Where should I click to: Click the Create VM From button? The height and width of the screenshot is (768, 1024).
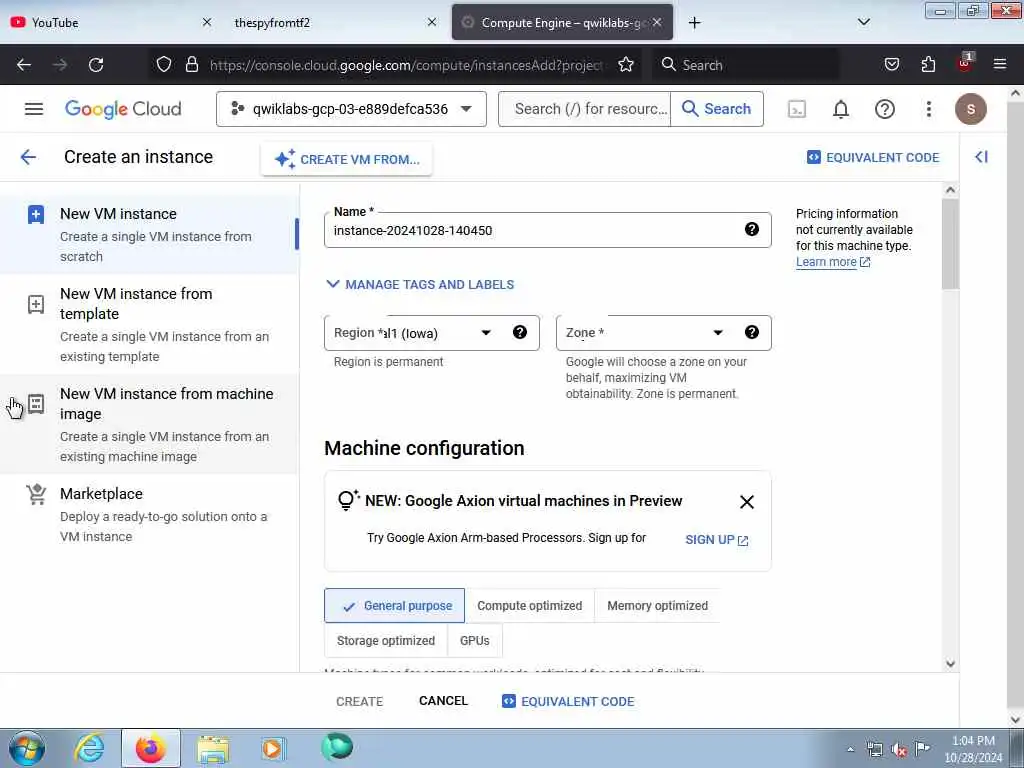(x=347, y=159)
